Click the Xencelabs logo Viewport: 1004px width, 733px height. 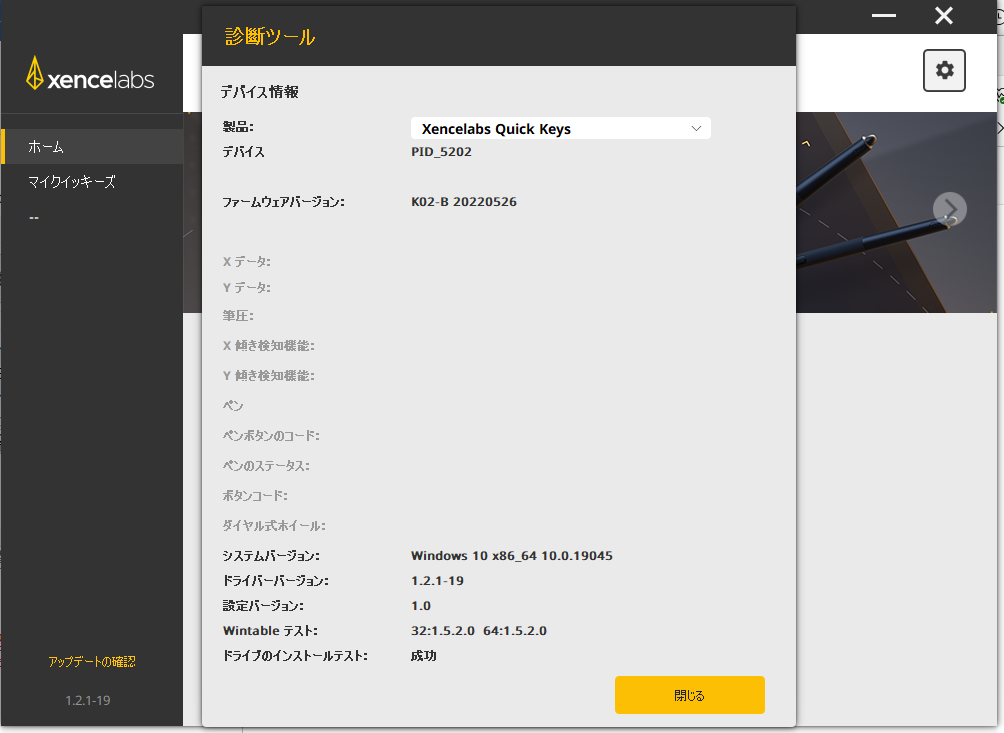pyautogui.click(x=90, y=74)
